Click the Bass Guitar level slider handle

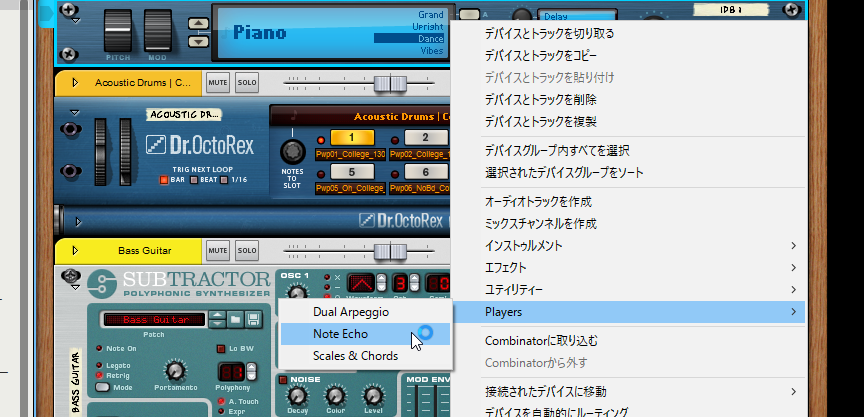click(x=391, y=251)
